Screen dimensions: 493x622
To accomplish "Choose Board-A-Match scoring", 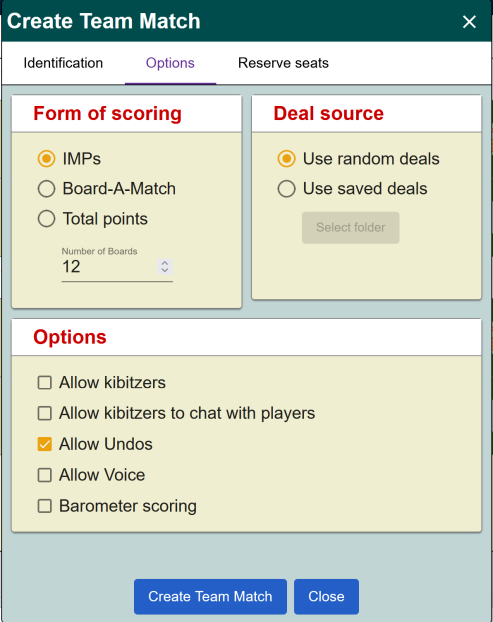I will (46, 189).
